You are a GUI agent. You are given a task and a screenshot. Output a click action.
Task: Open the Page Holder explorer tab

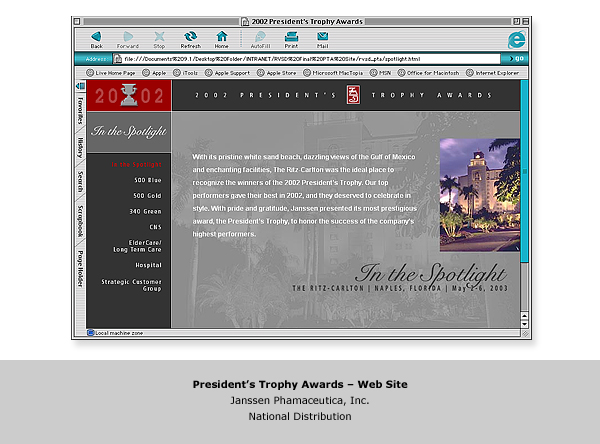click(x=80, y=269)
